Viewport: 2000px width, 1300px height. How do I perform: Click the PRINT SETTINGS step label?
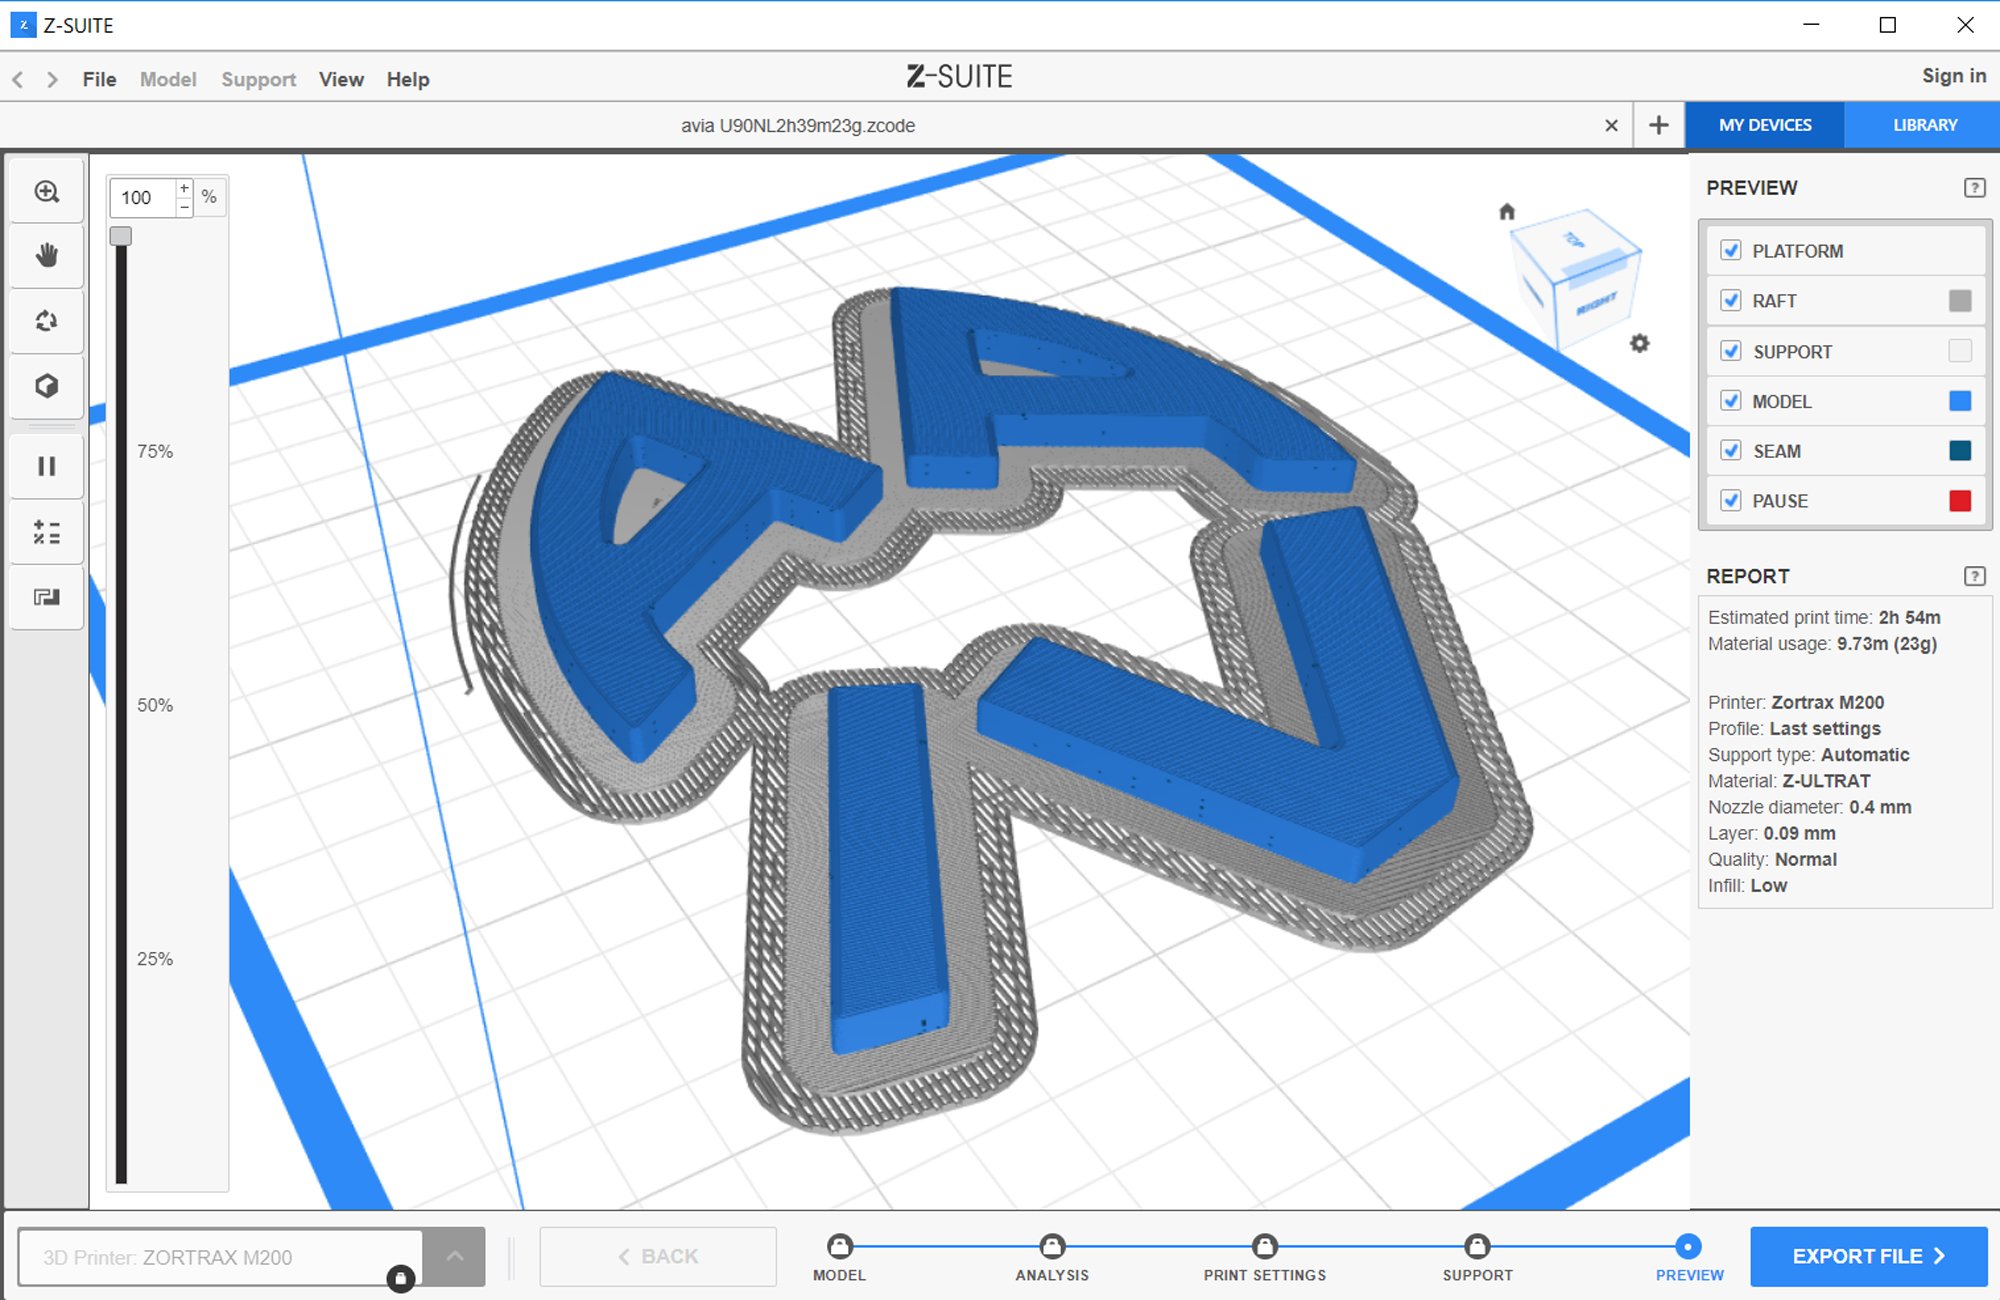[x=1265, y=1275]
